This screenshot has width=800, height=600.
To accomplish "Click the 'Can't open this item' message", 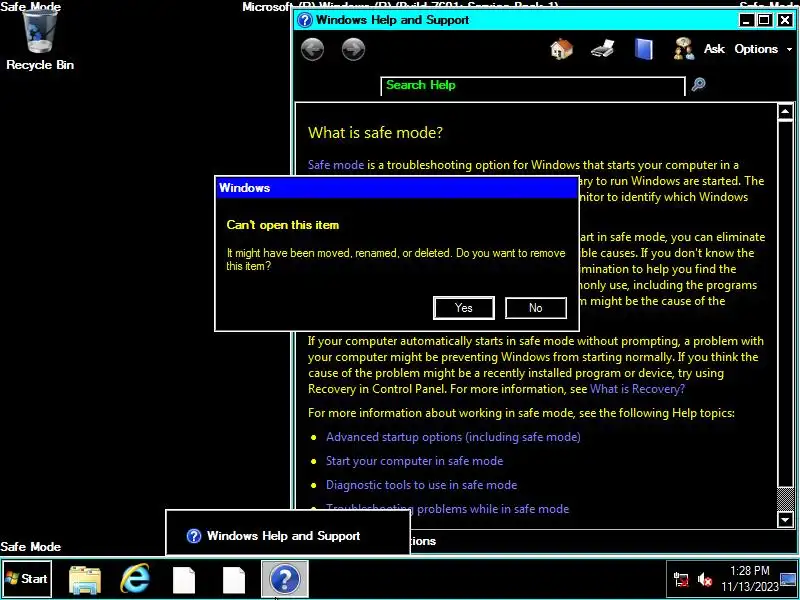I will coord(283,225).
